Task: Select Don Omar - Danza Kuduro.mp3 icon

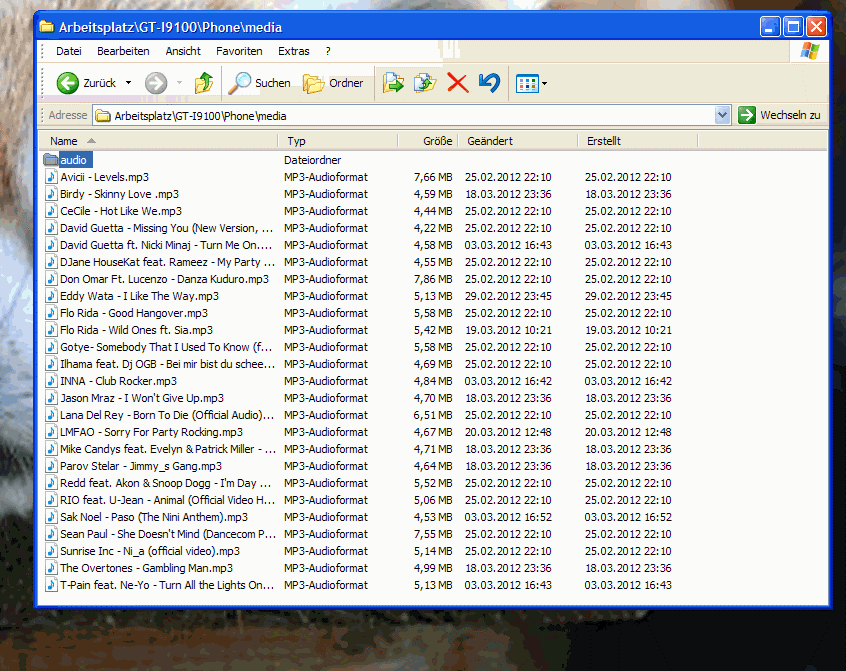Action: pos(51,279)
